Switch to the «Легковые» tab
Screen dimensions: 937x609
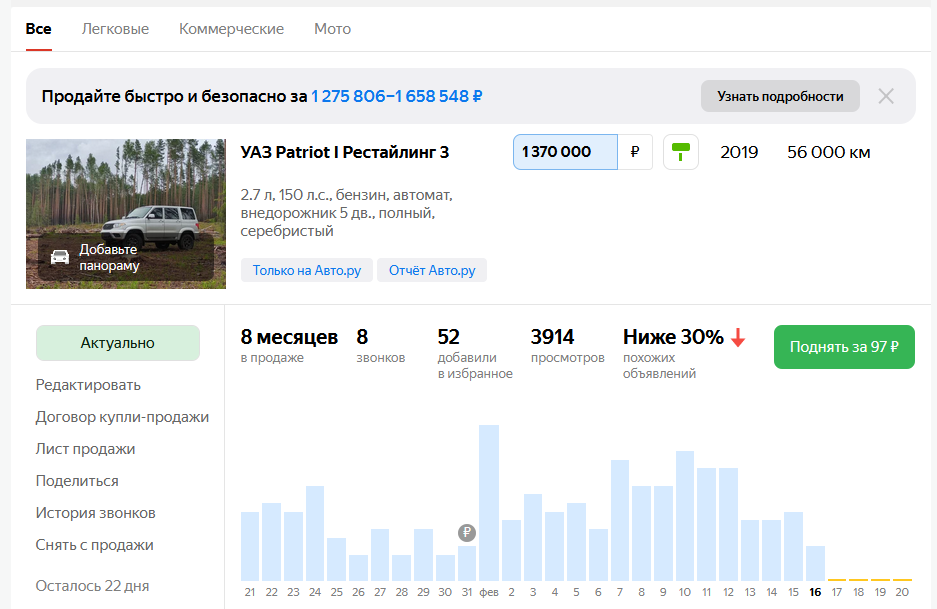(x=115, y=29)
